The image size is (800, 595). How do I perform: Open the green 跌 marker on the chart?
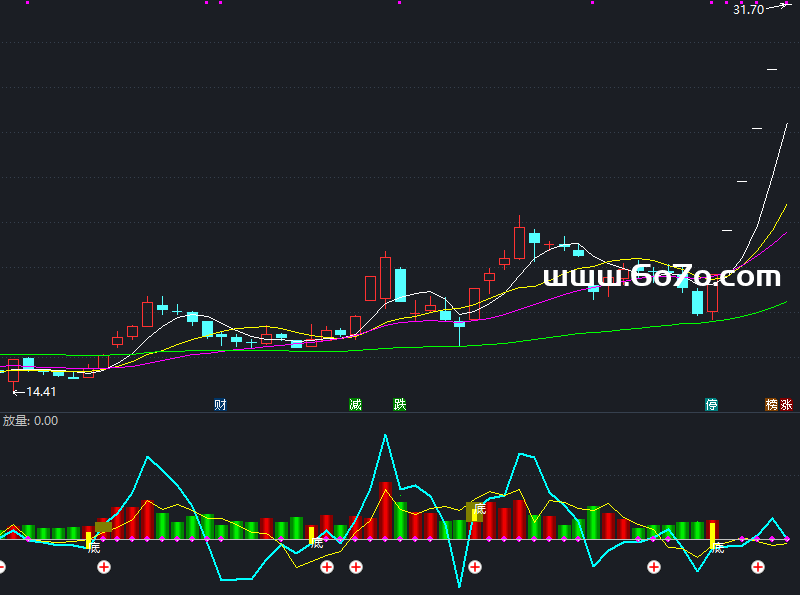point(400,405)
